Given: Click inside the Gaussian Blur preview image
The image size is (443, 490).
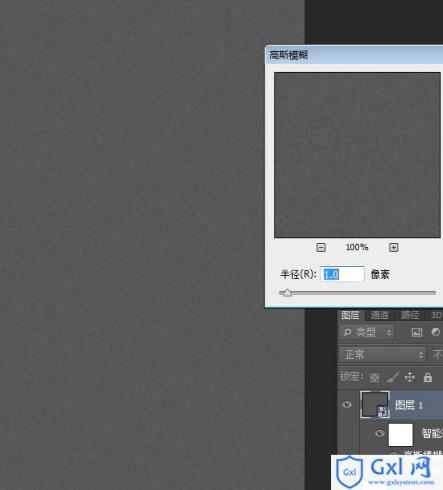Looking at the screenshot, I should [357, 155].
